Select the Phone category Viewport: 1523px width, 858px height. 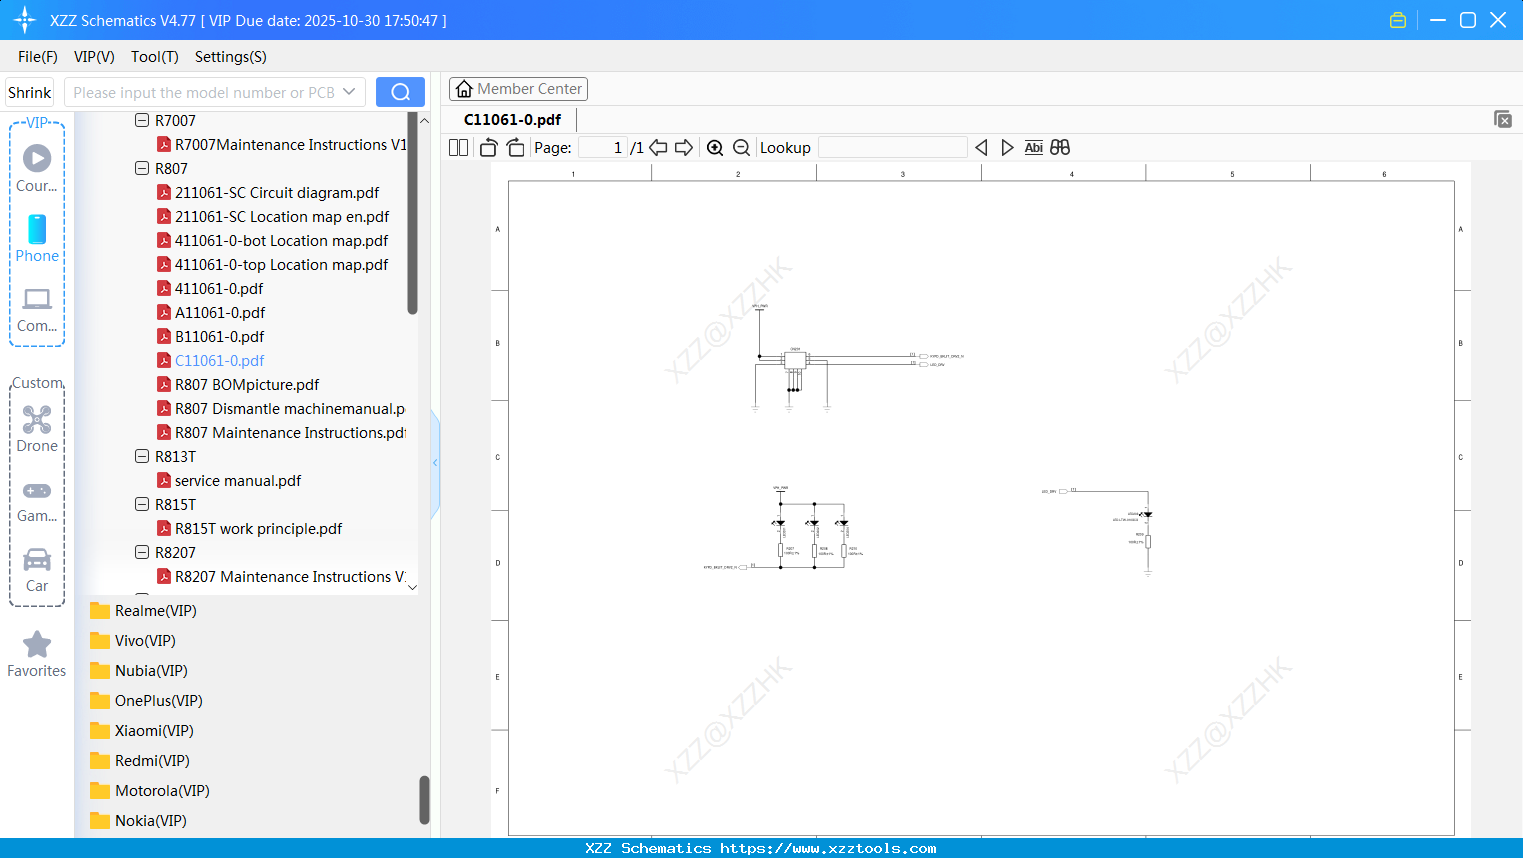[37, 238]
